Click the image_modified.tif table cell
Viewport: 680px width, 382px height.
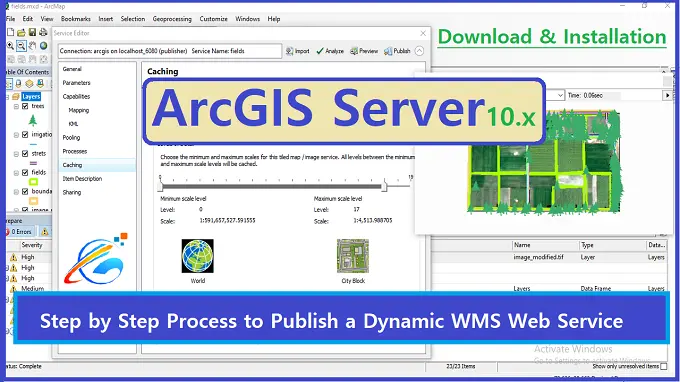click(539, 258)
